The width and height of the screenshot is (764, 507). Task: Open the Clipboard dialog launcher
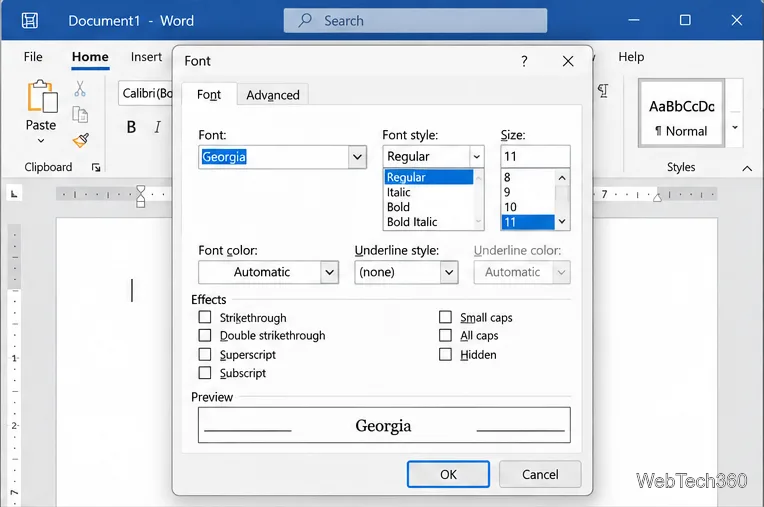tap(96, 168)
